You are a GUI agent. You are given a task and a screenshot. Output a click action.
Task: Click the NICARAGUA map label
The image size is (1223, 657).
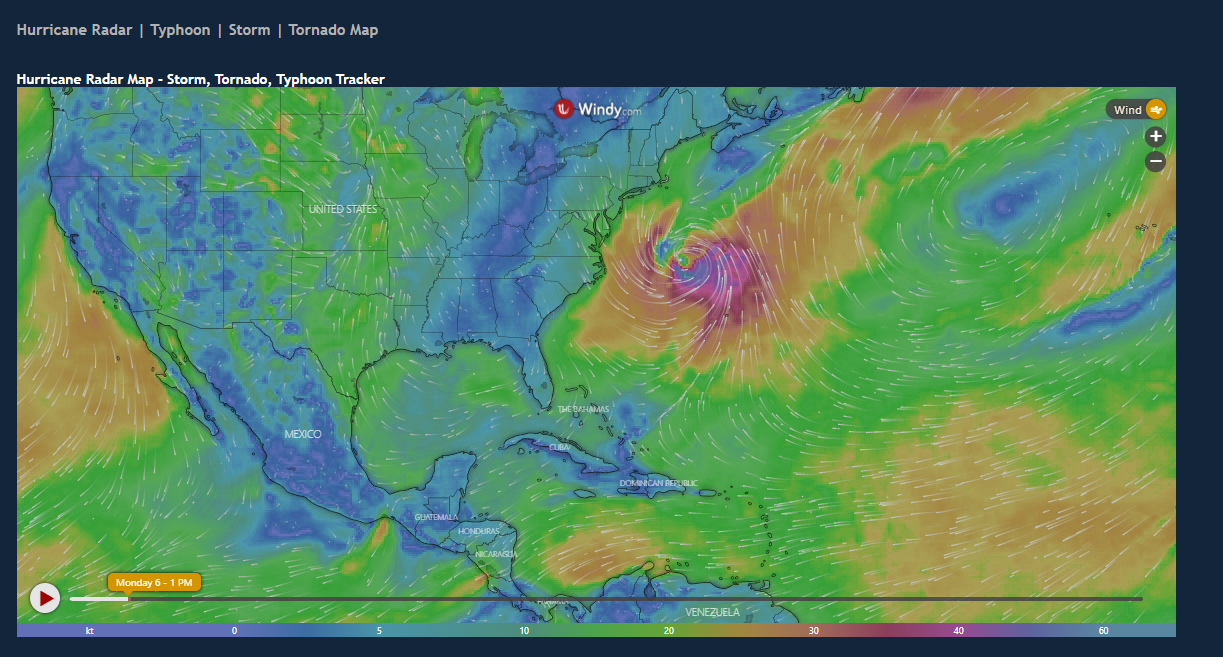496,554
